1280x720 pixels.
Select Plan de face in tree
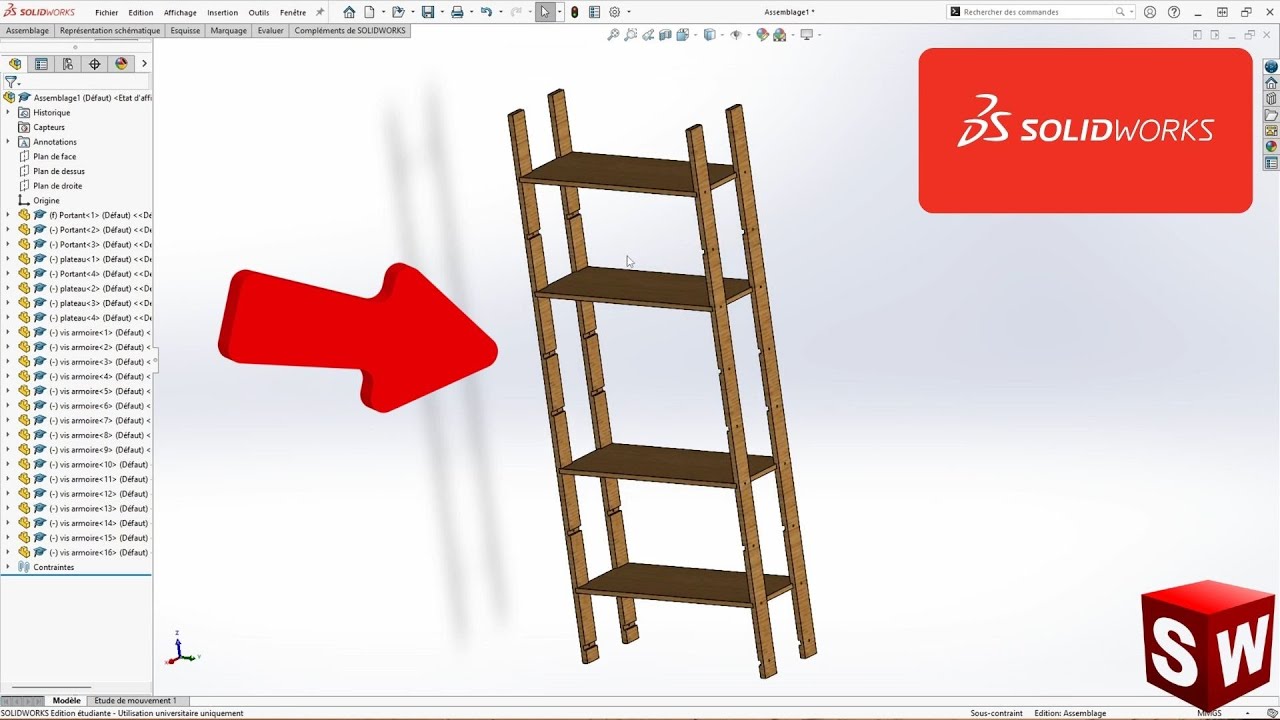(x=55, y=157)
